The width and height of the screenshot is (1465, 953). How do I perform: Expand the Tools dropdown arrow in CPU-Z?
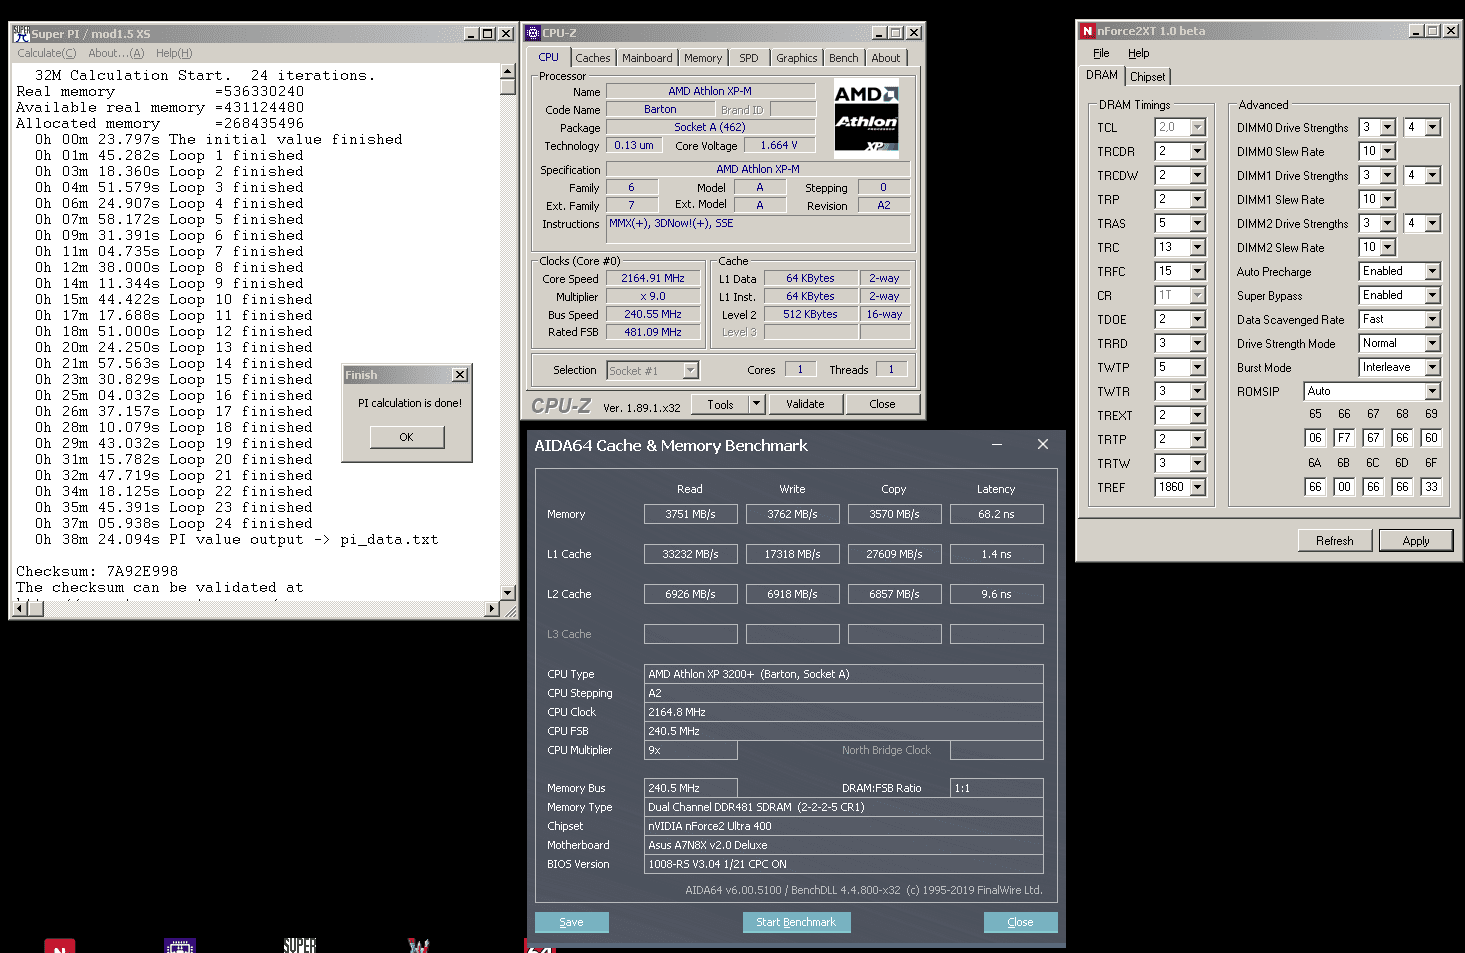coord(757,404)
